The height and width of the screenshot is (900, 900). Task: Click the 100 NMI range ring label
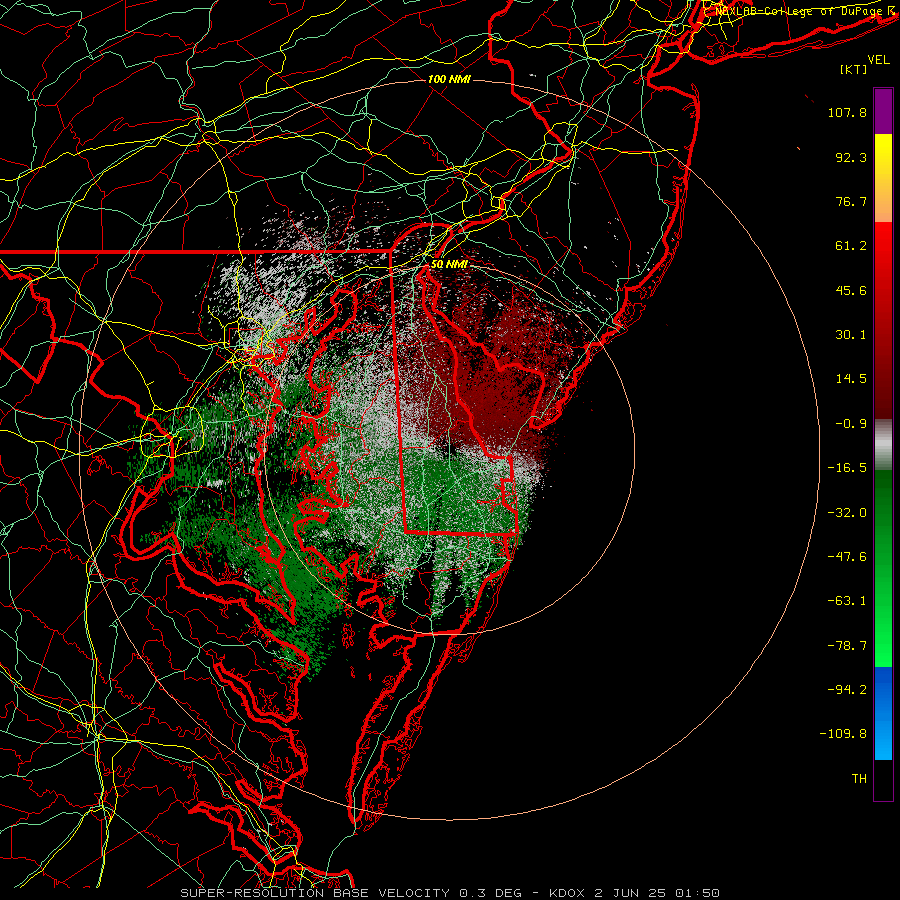coord(449,79)
